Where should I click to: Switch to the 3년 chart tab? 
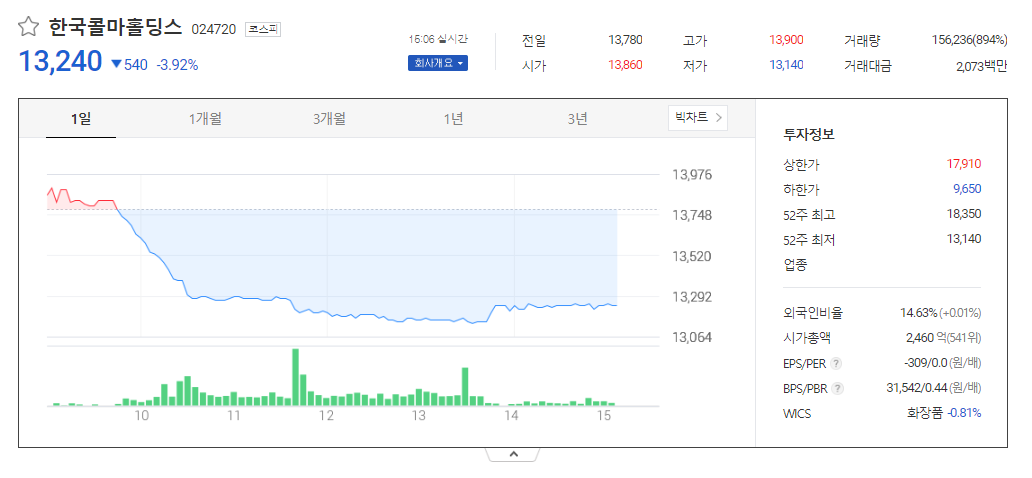(x=577, y=119)
